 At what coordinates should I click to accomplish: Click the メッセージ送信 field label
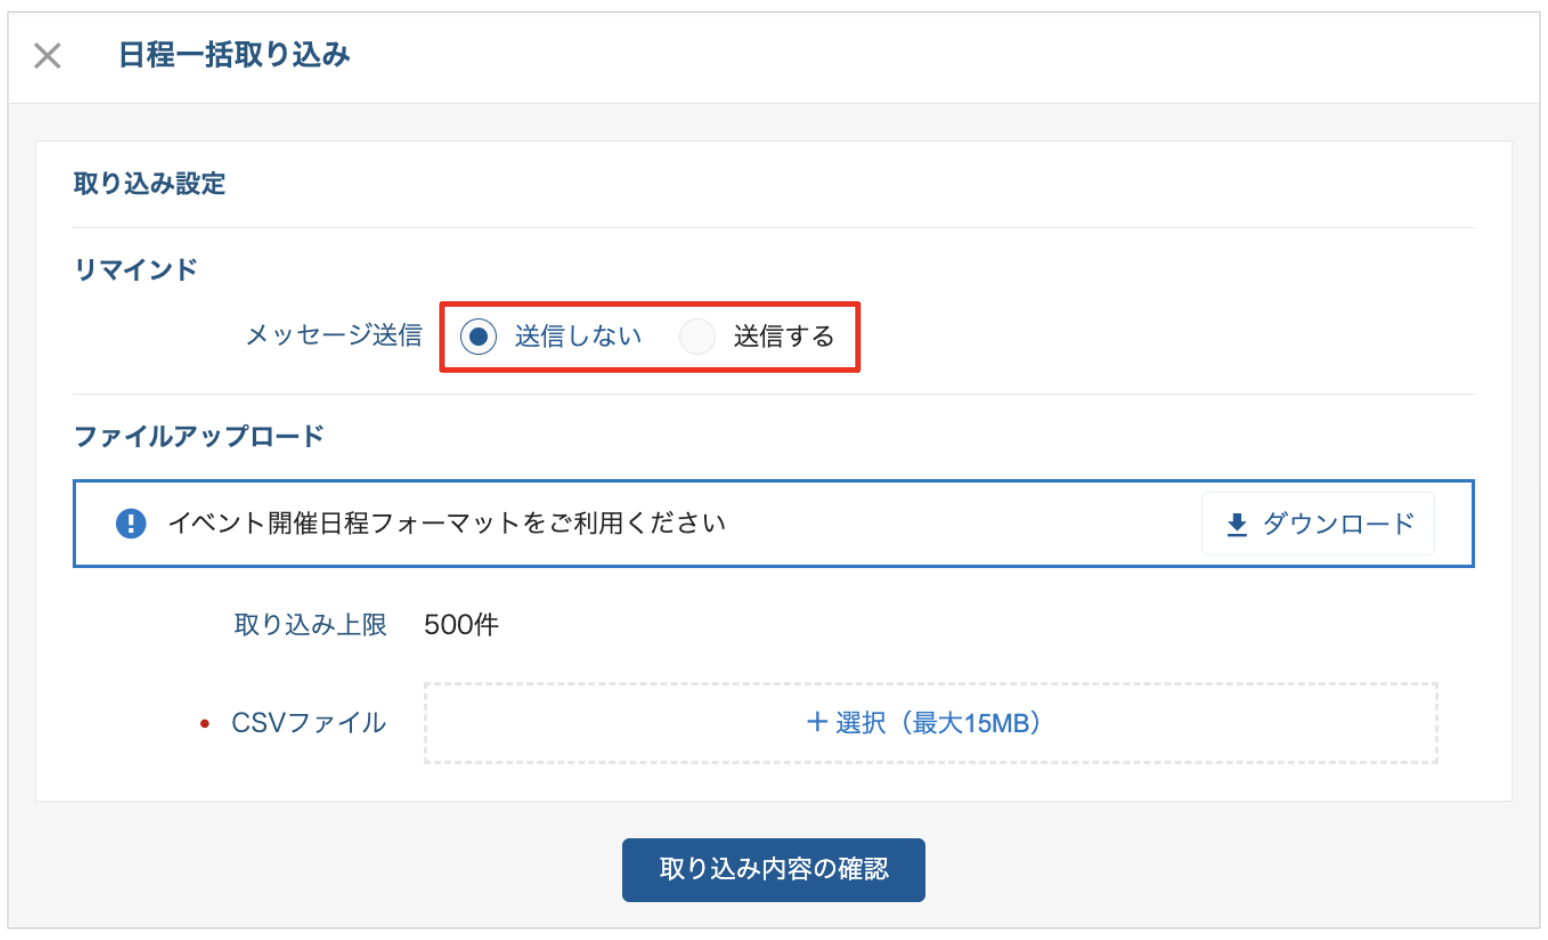pyautogui.click(x=334, y=336)
